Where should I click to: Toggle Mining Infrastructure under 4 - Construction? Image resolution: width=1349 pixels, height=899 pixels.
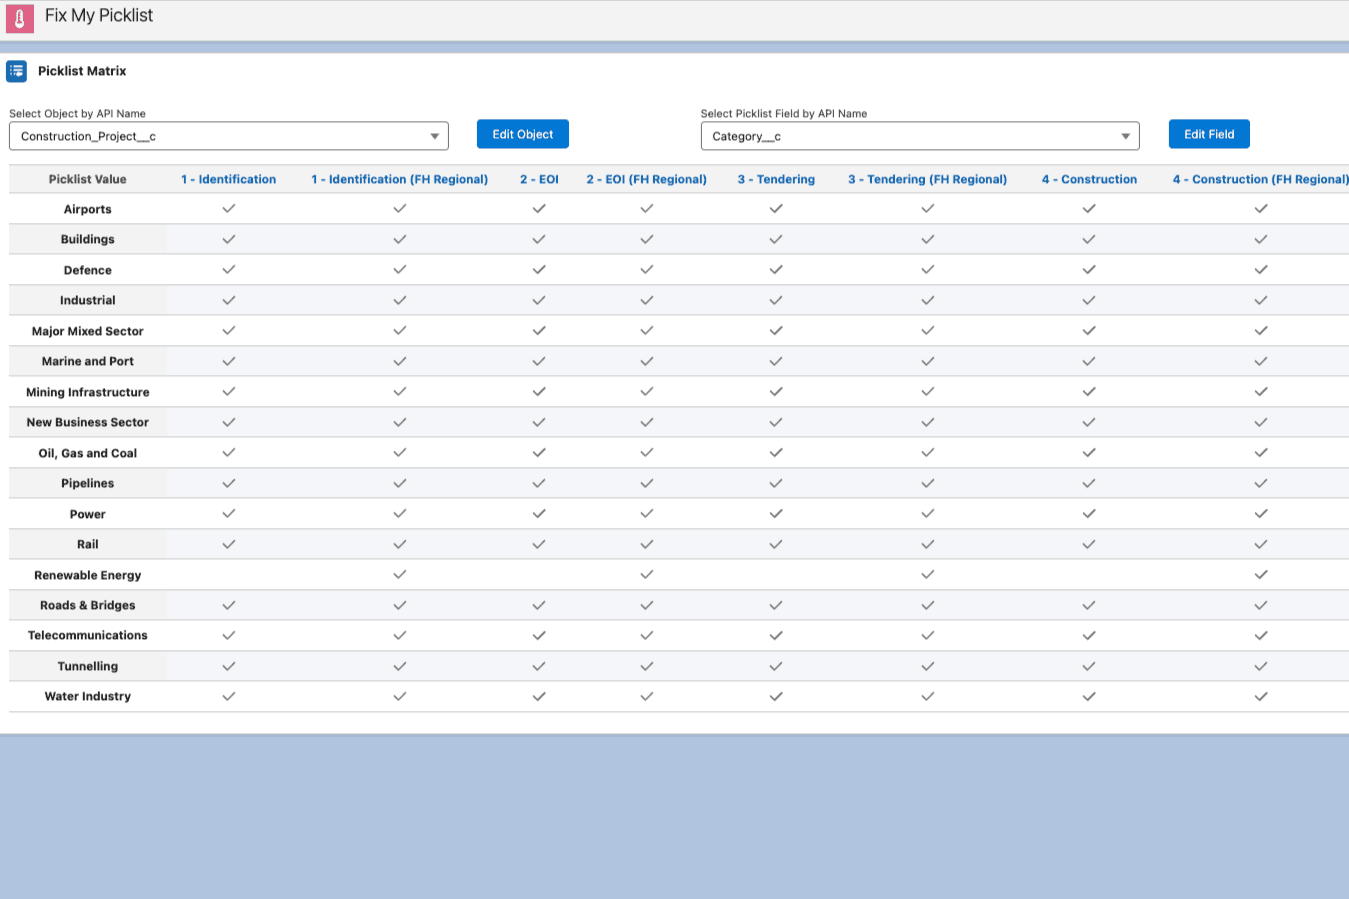pos(1089,391)
